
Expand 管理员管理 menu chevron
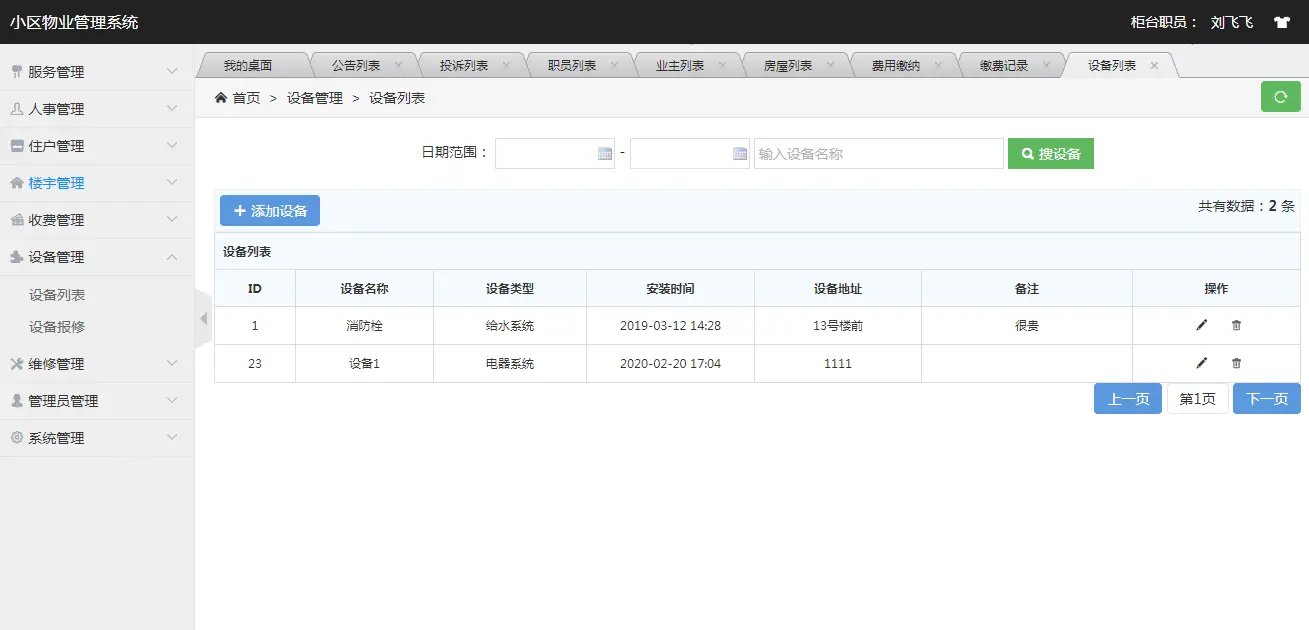tap(172, 400)
